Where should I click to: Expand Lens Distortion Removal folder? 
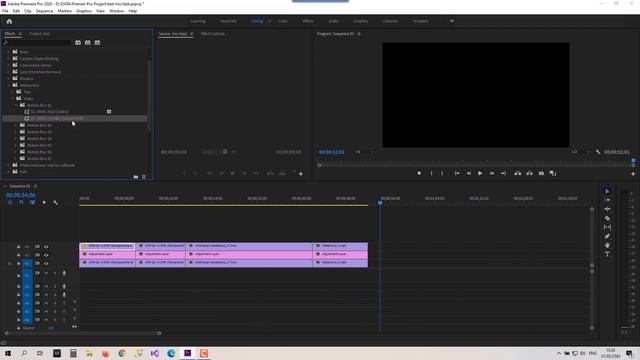9,72
